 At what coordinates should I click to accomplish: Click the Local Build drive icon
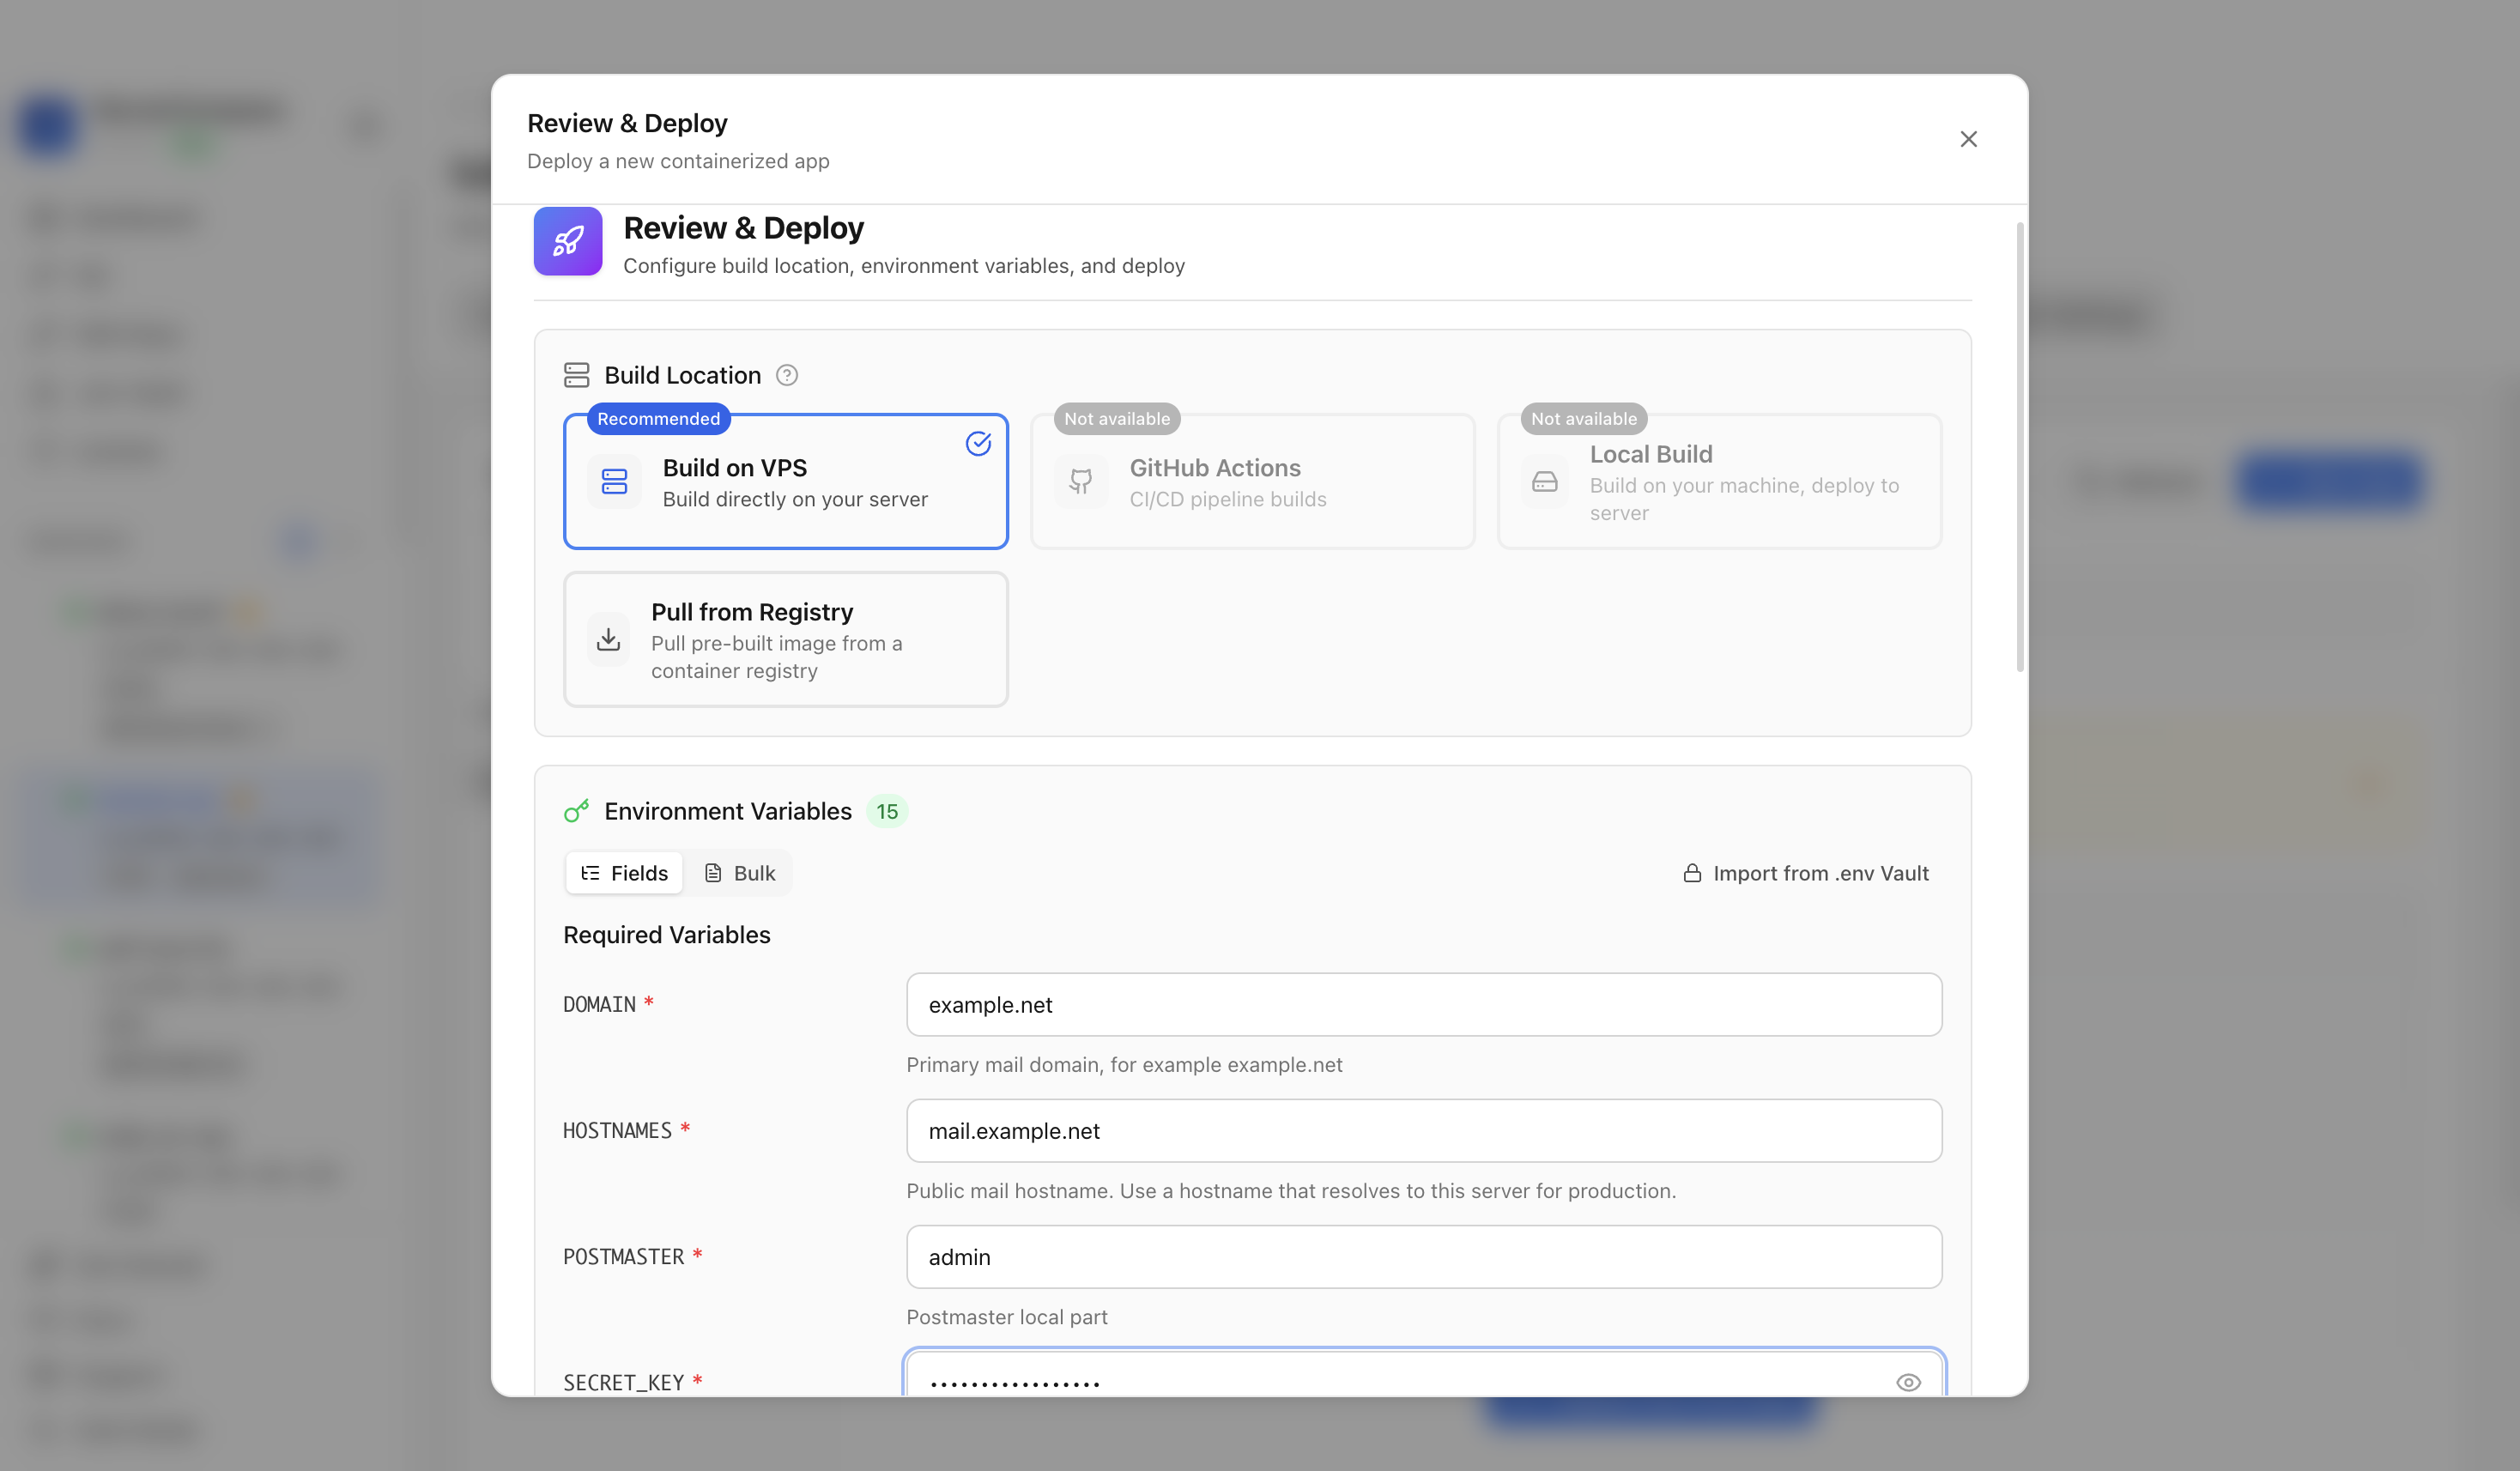tap(1545, 482)
